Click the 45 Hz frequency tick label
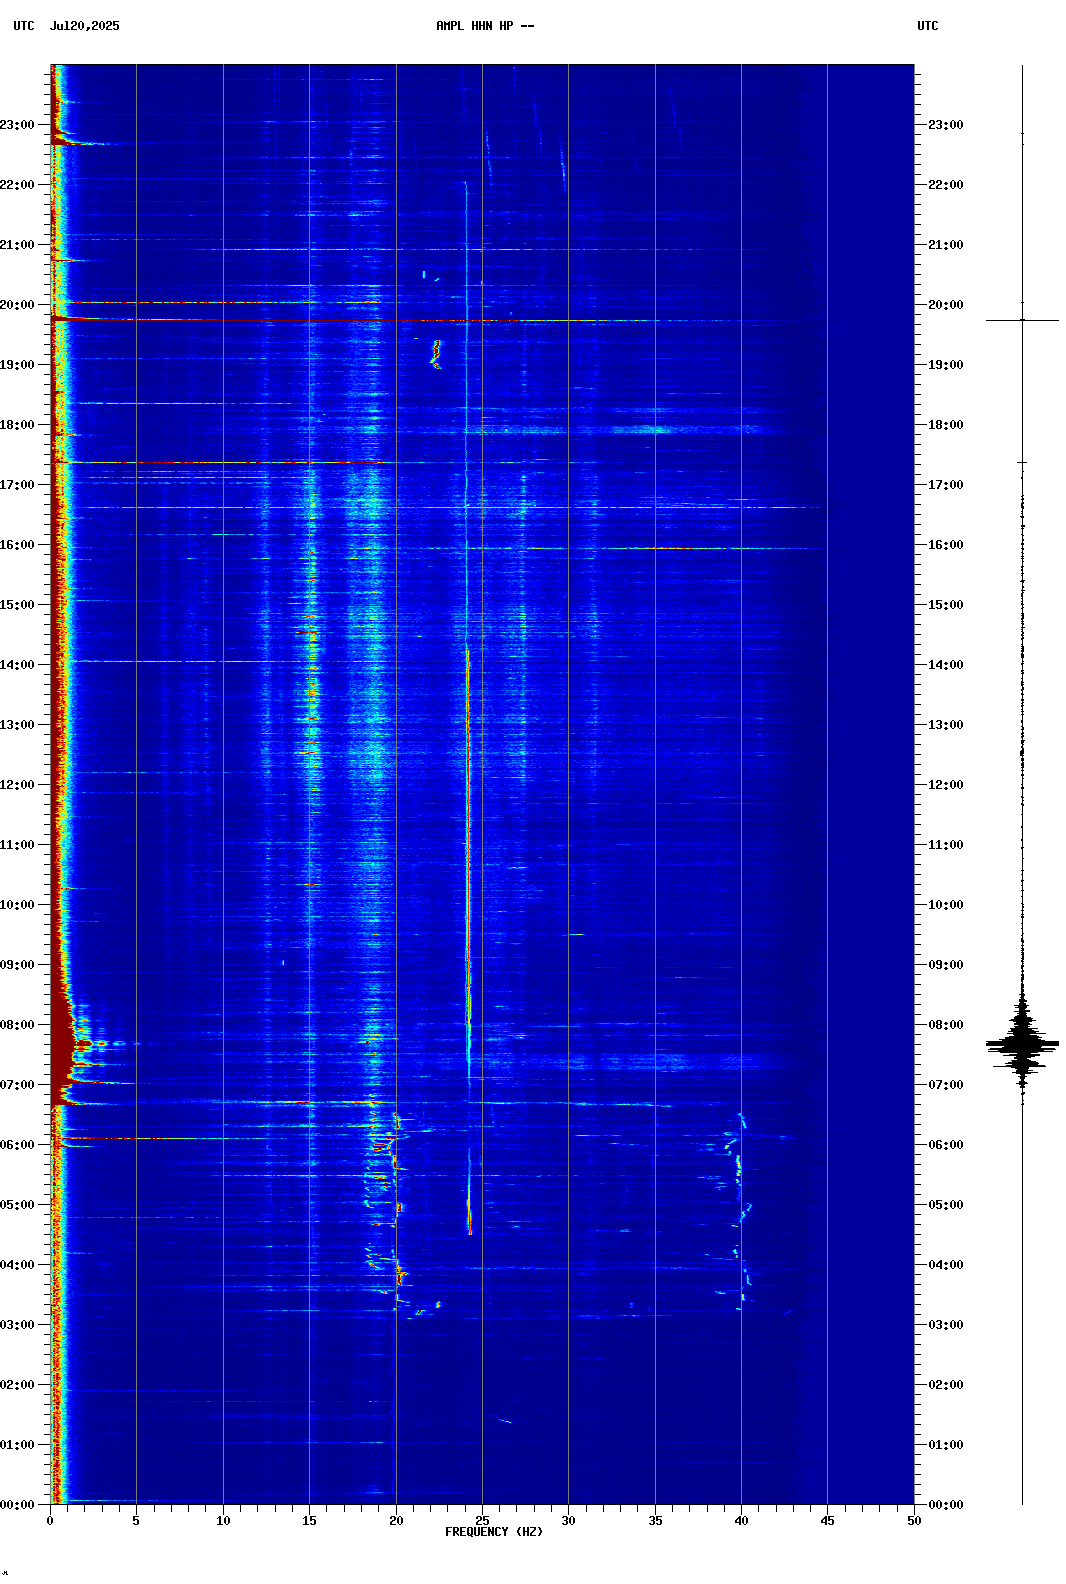The image size is (1066, 1584). click(x=827, y=1521)
